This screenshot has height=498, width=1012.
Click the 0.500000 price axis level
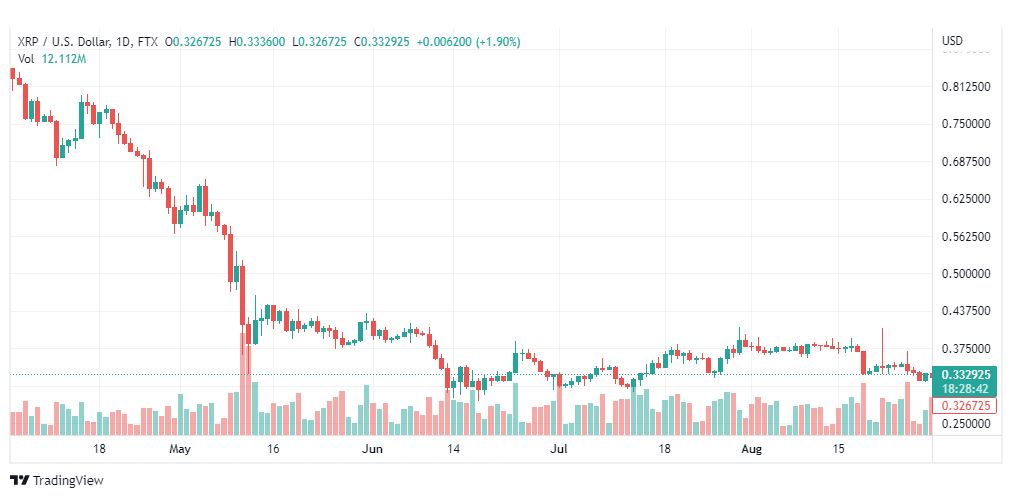[x=966, y=274]
